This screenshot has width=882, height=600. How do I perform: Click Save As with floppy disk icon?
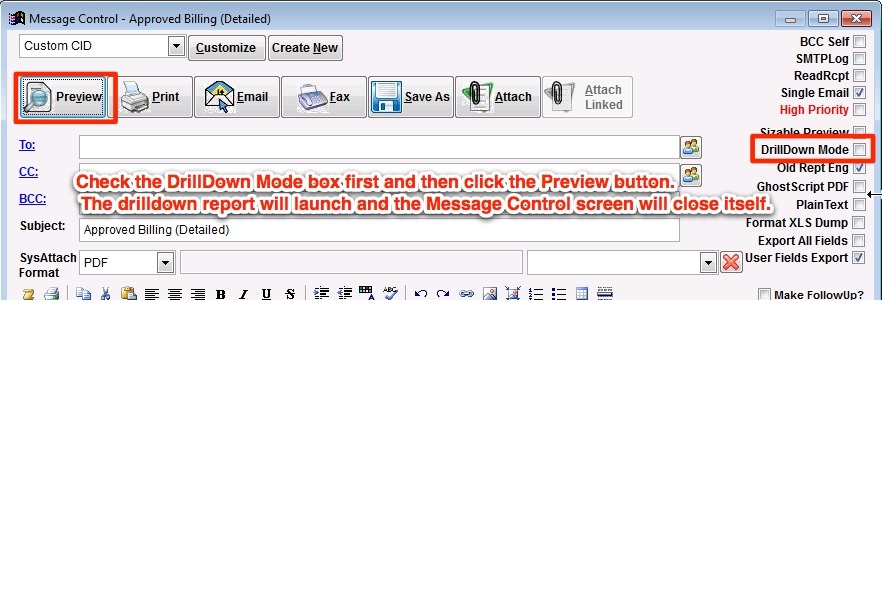coord(411,97)
